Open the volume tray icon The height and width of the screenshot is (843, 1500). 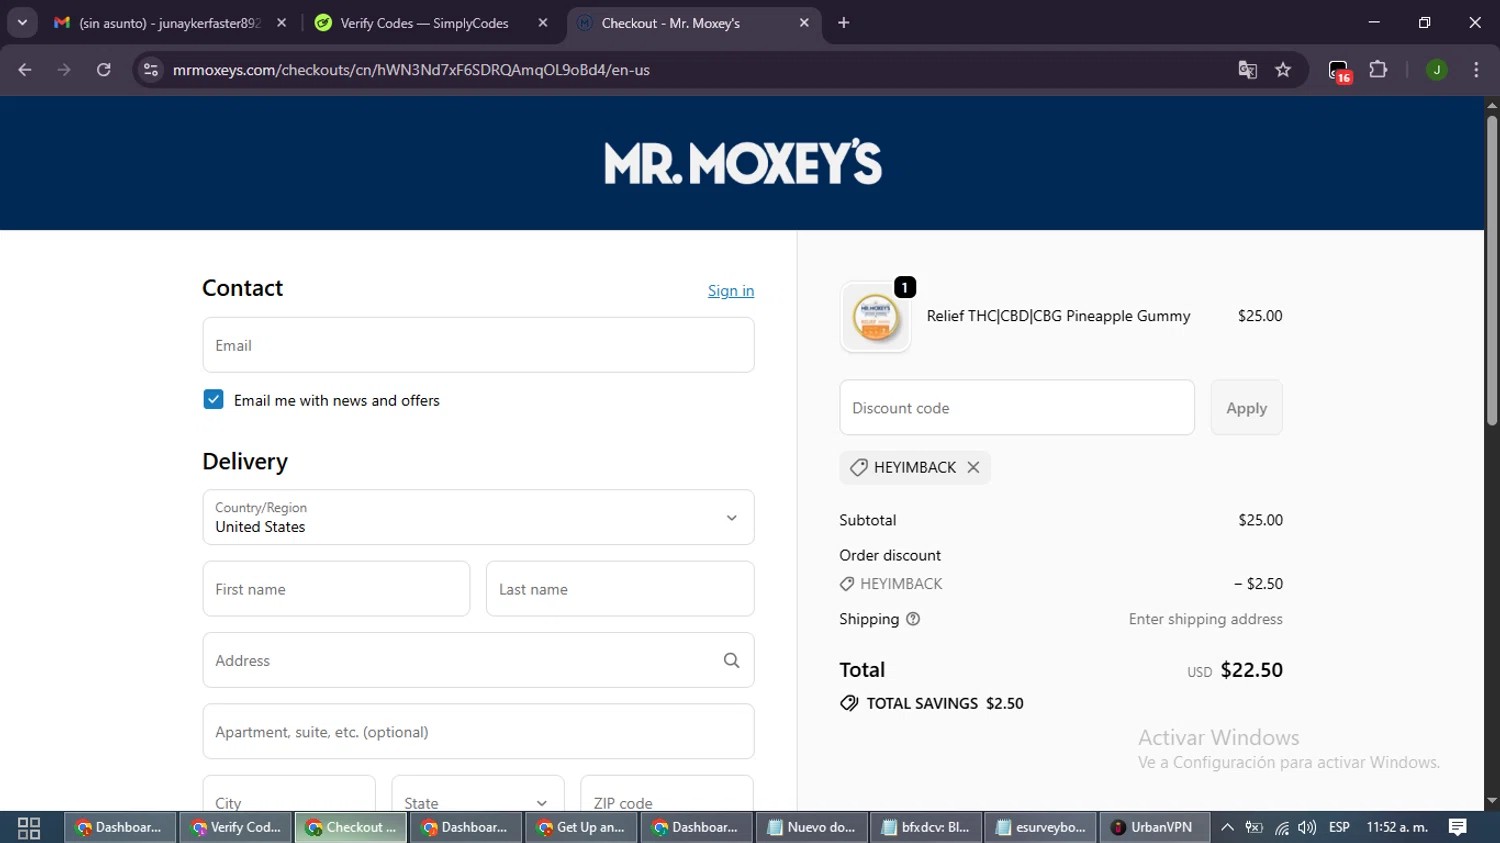[1307, 827]
